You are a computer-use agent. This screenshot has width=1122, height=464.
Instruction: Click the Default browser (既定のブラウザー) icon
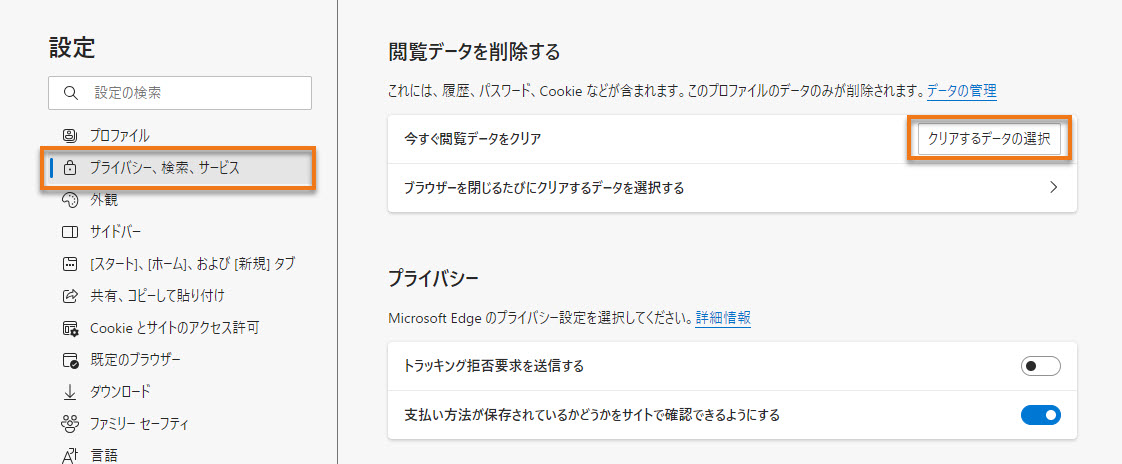tap(69, 360)
